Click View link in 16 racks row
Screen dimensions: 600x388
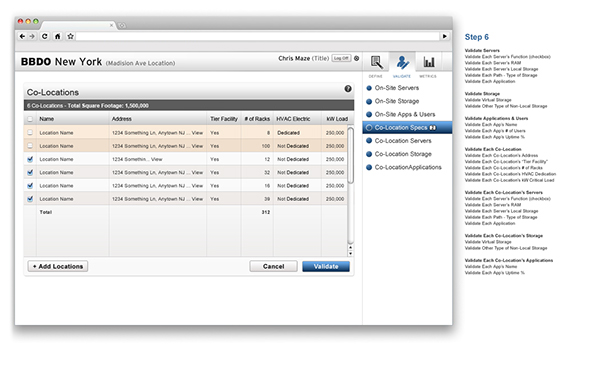[x=197, y=186]
